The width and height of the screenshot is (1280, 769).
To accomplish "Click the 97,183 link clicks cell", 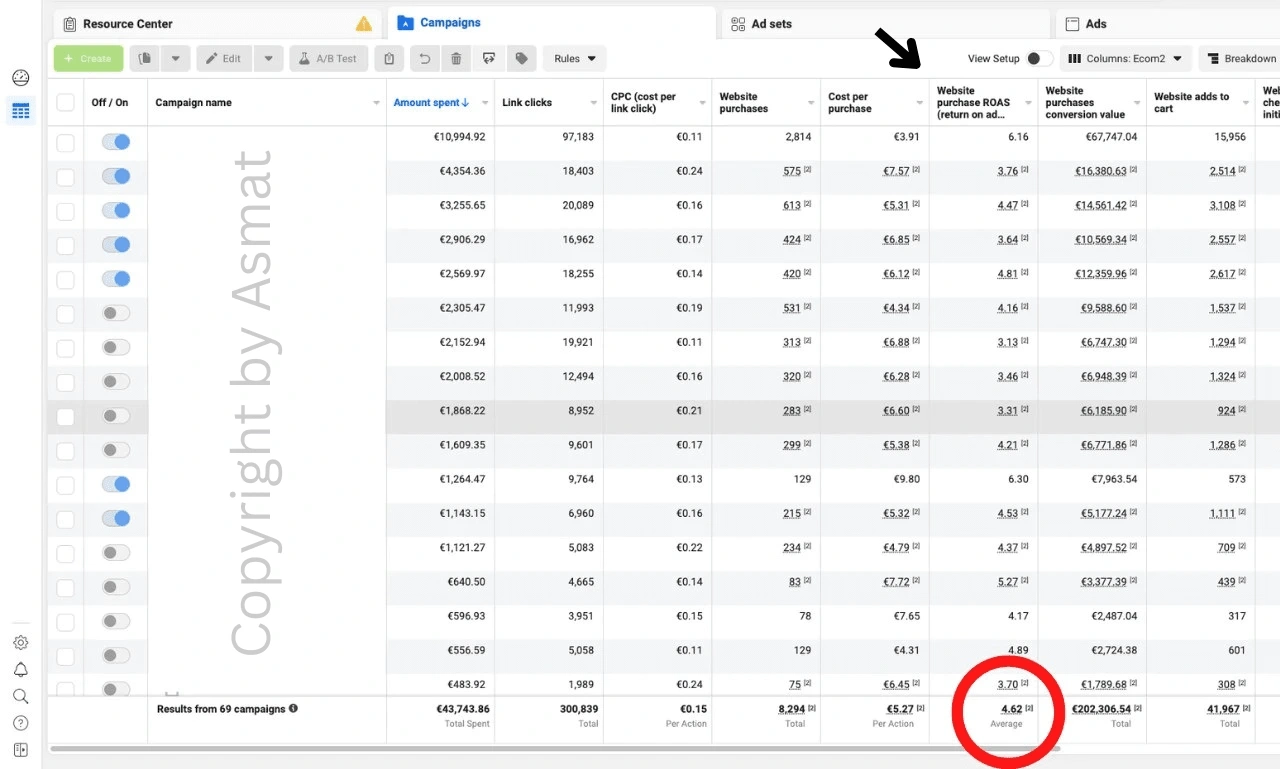I will click(x=578, y=137).
